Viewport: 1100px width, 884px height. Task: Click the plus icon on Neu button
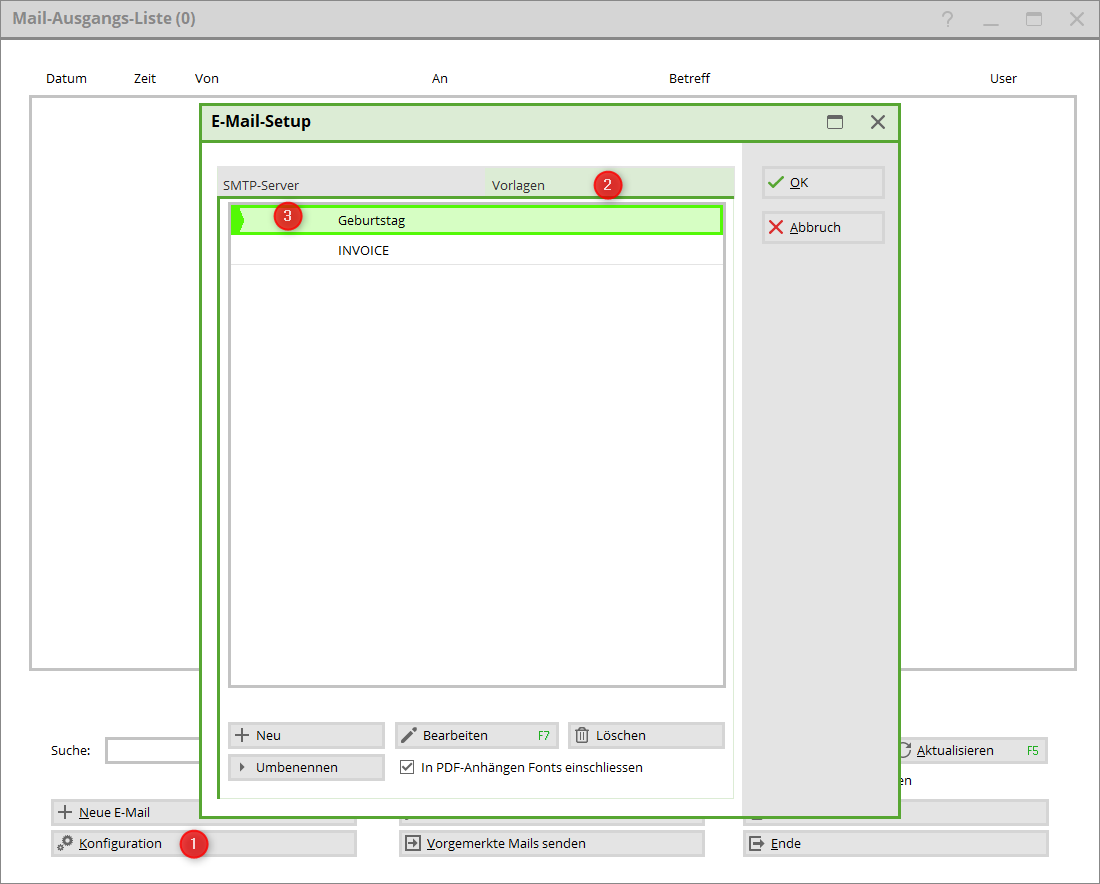point(241,736)
